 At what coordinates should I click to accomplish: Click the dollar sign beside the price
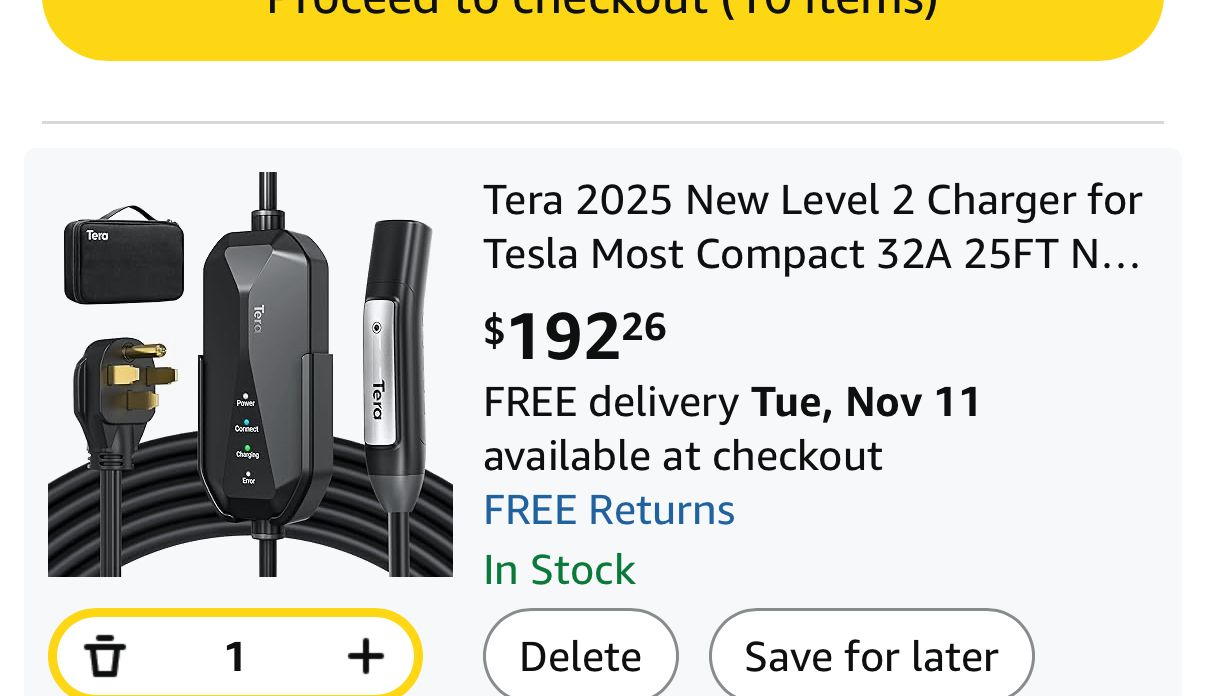(494, 330)
